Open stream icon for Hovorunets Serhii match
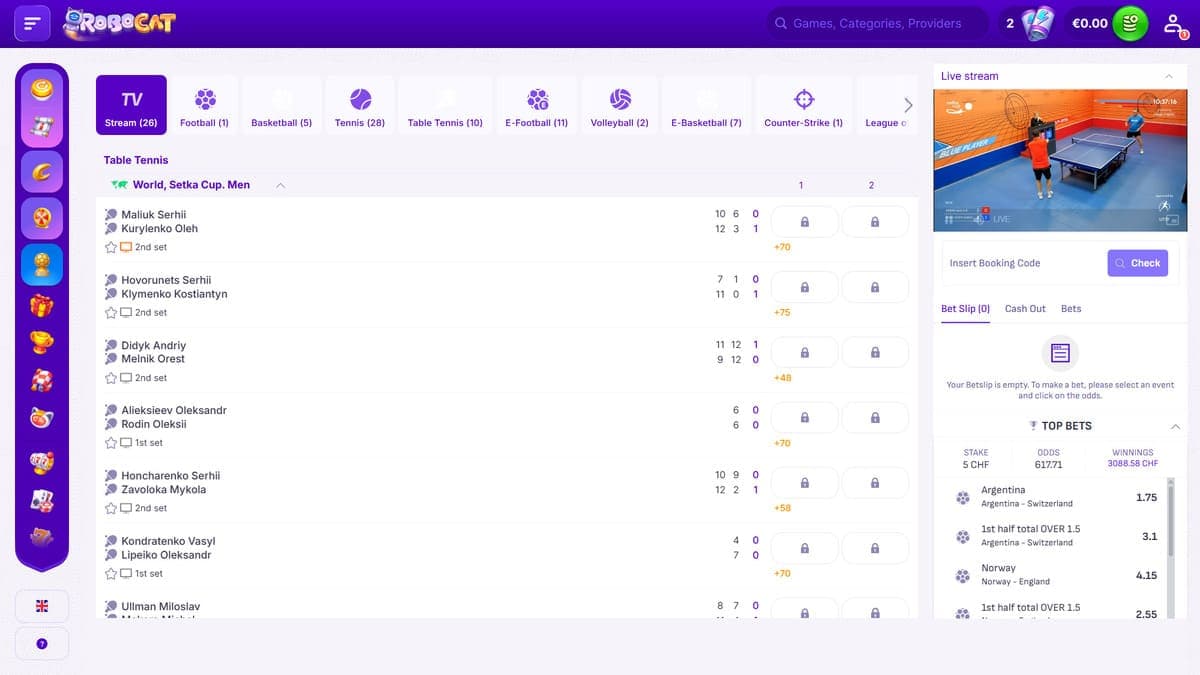Image resolution: width=1200 pixels, height=675 pixels. click(126, 312)
